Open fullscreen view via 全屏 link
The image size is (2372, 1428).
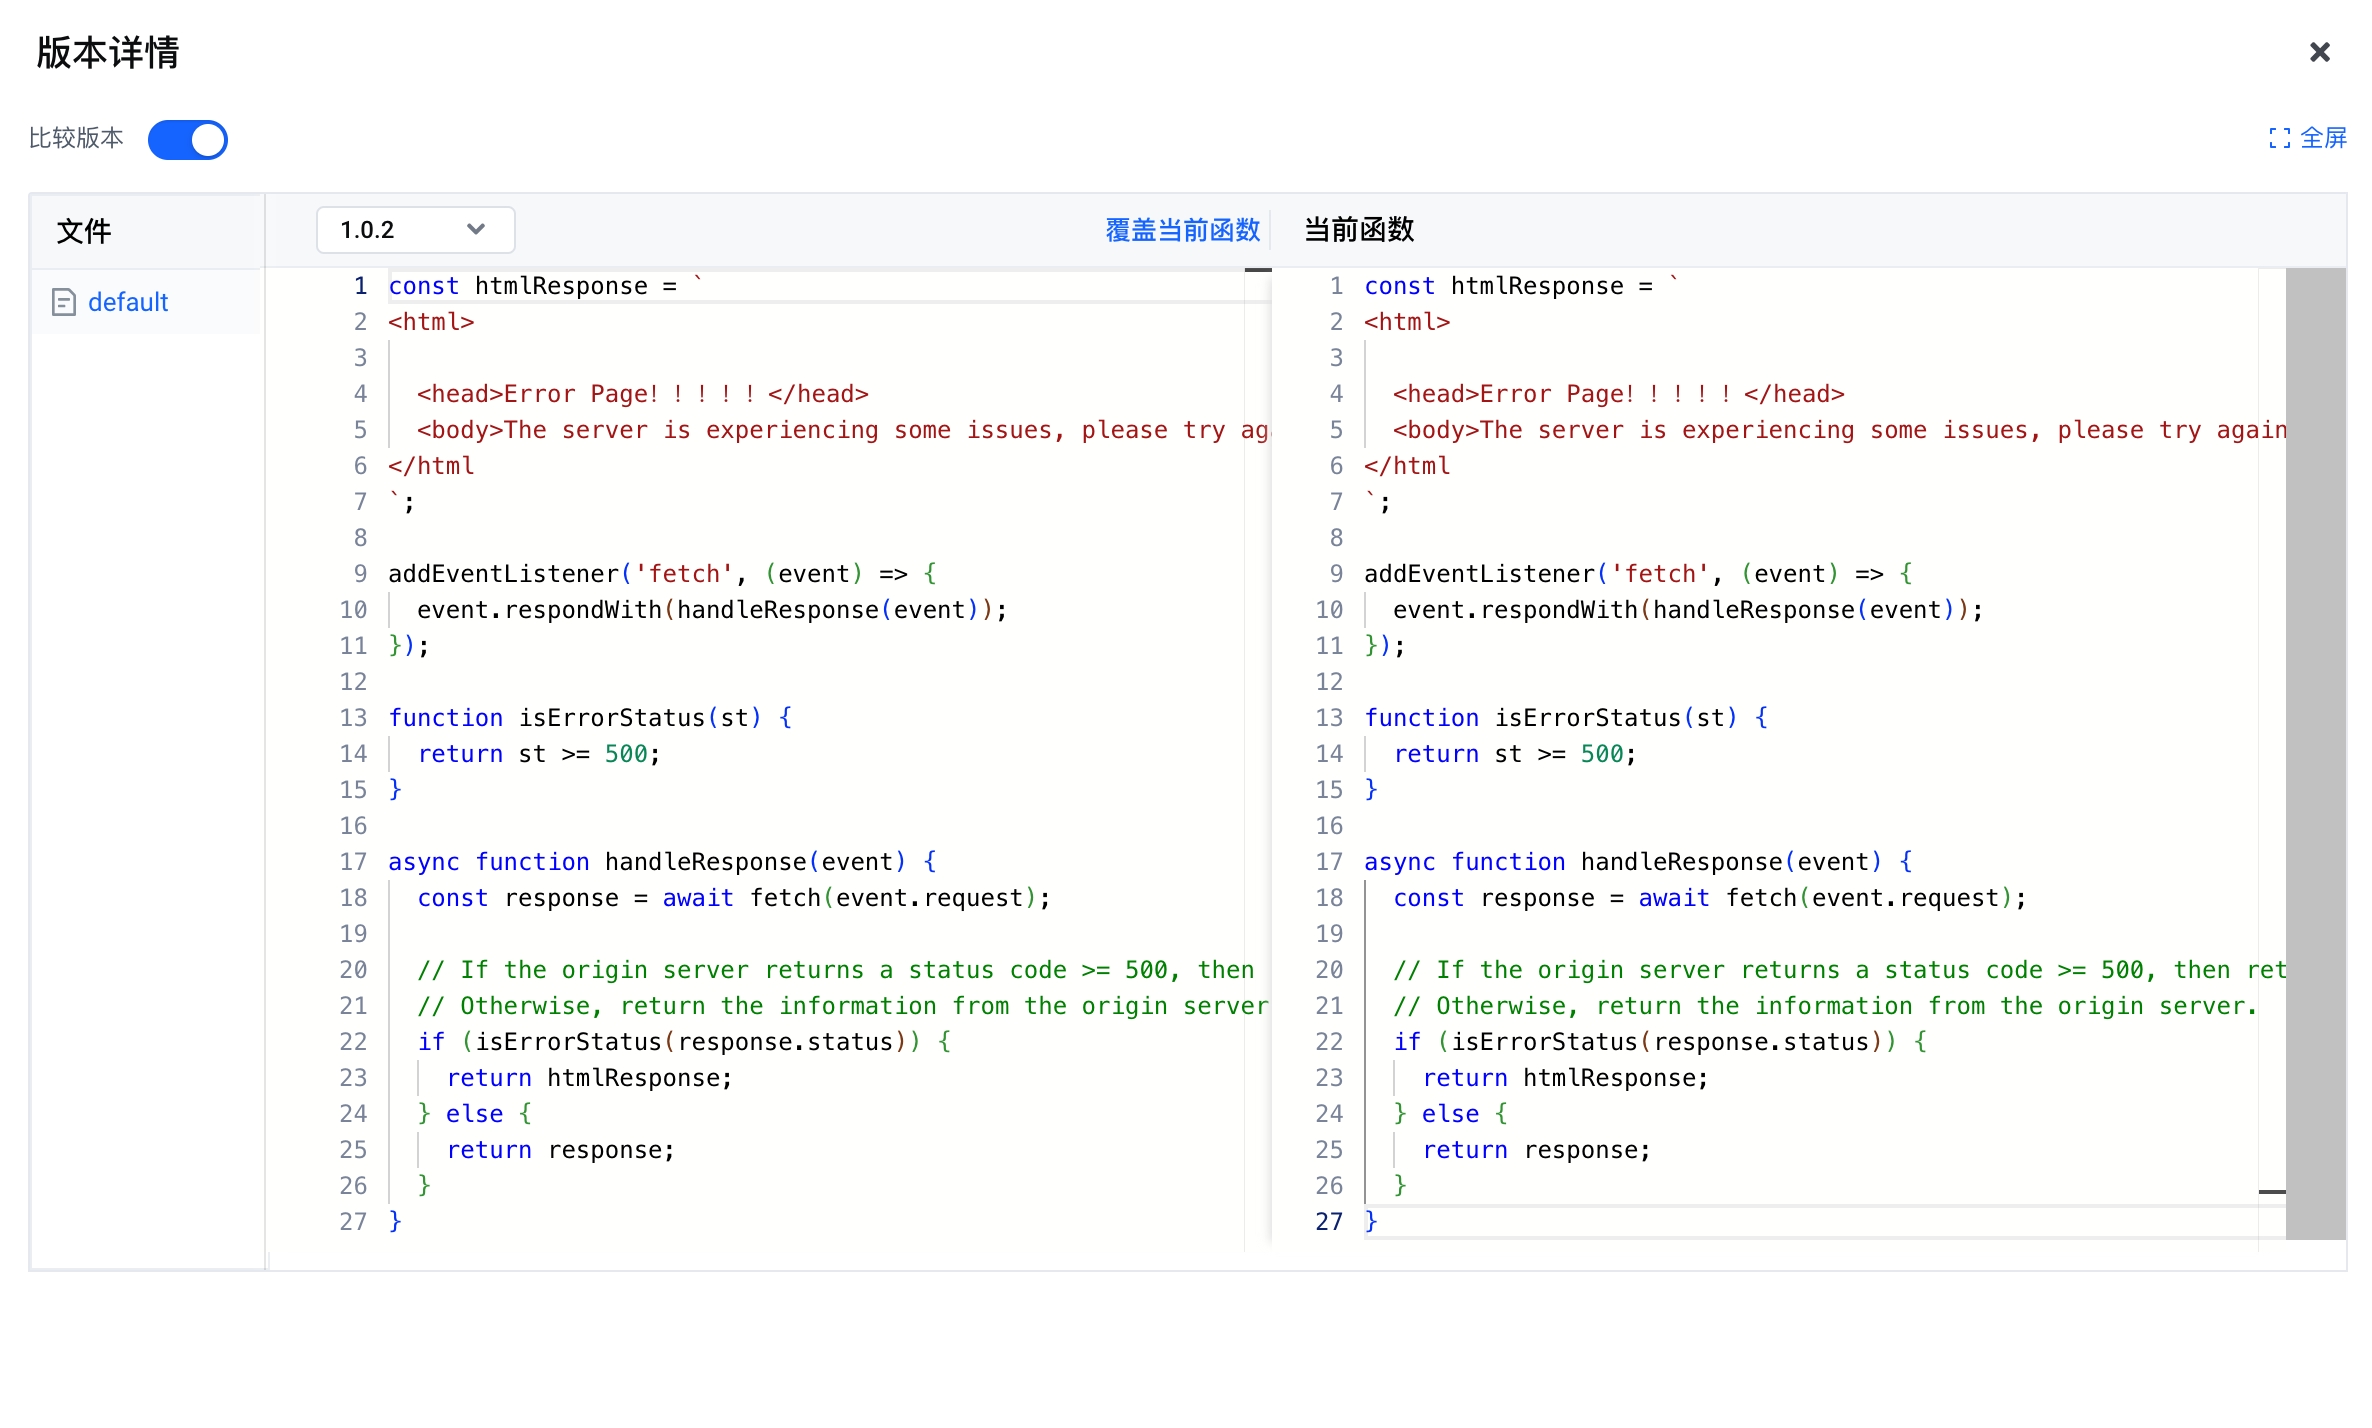click(2323, 138)
